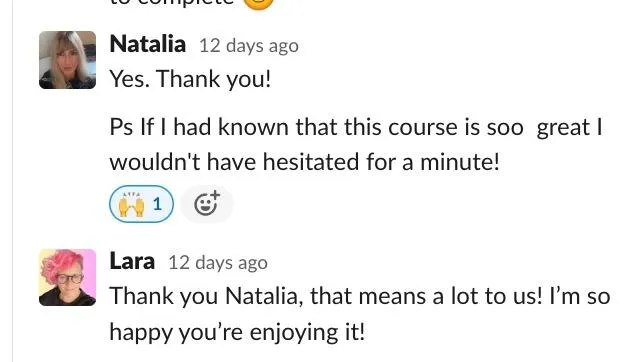Screen dimensions: 642x362
Task: Click the "Ps If I had known" line
Action: tap(356, 127)
